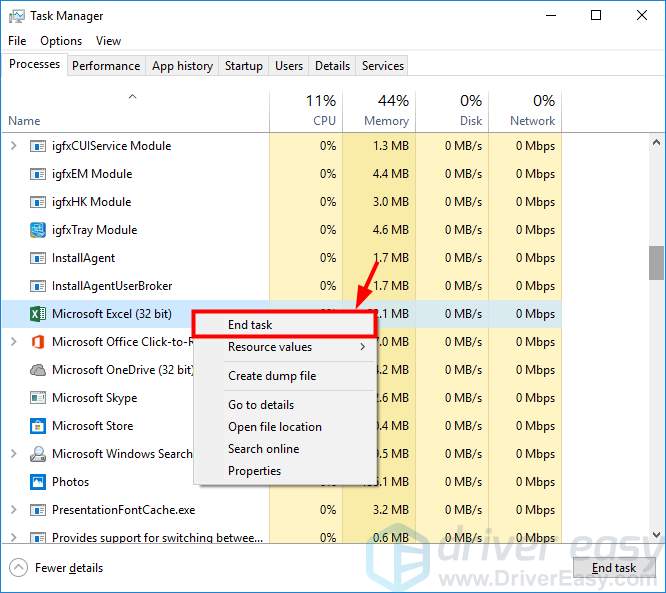Click the igfxEM Module process icon
The width and height of the screenshot is (666, 593).
click(x=38, y=174)
